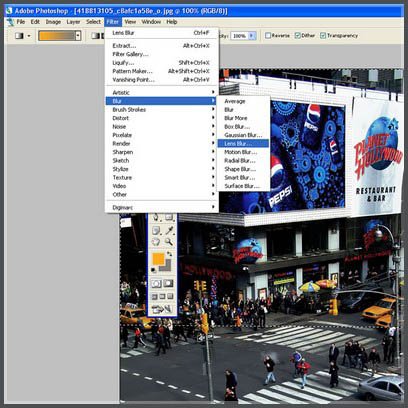The image size is (408, 408).
Task: Expand the Pixelate filter submenu
Action: pyautogui.click(x=162, y=135)
